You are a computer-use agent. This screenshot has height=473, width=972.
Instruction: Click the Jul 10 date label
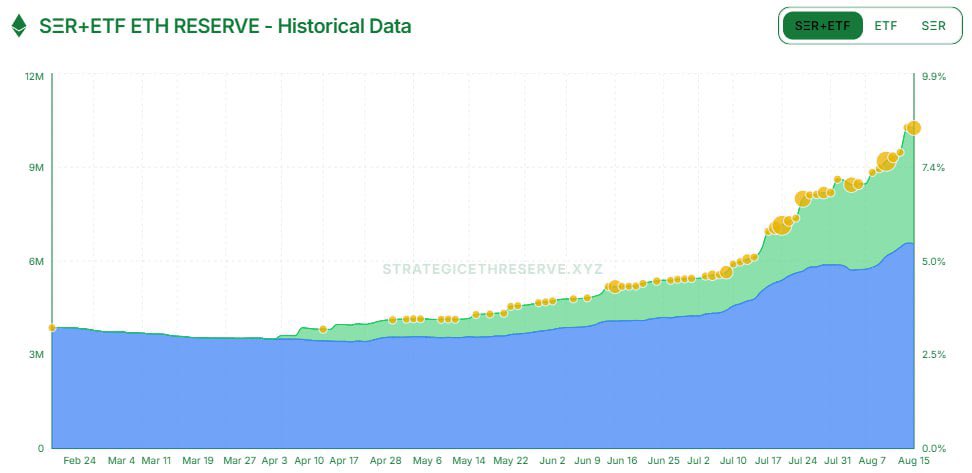(x=733, y=461)
